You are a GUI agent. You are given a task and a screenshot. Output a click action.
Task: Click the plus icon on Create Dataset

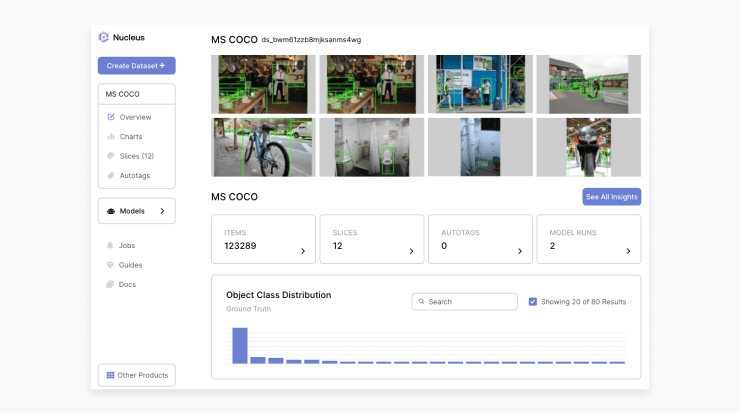(162, 65)
